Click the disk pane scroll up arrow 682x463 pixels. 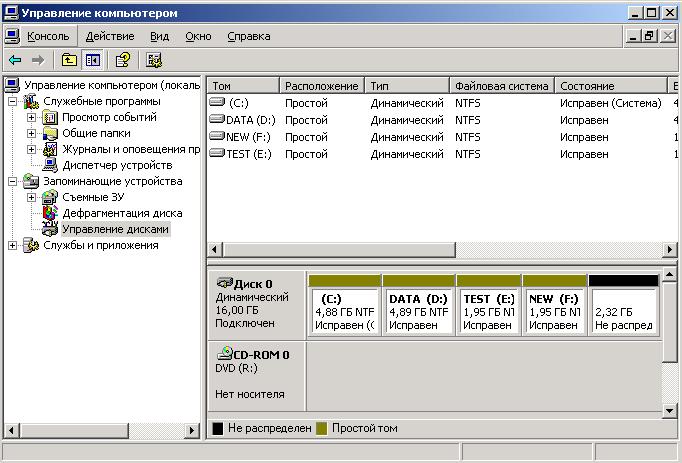[x=669, y=274]
